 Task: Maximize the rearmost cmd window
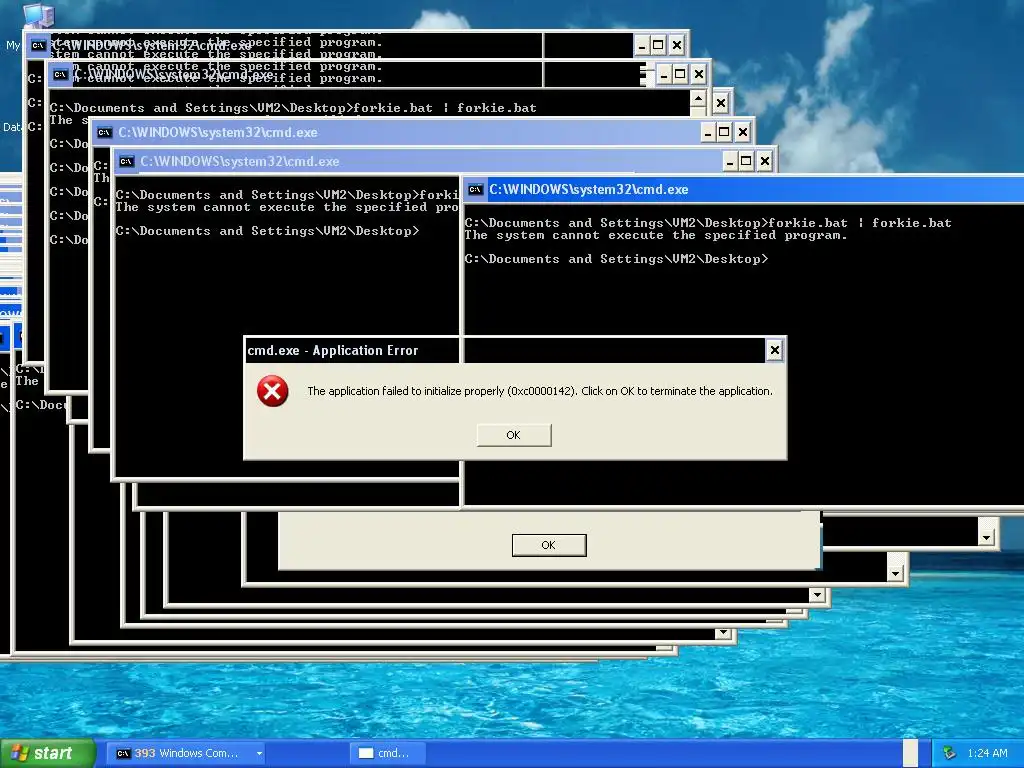(x=658, y=46)
